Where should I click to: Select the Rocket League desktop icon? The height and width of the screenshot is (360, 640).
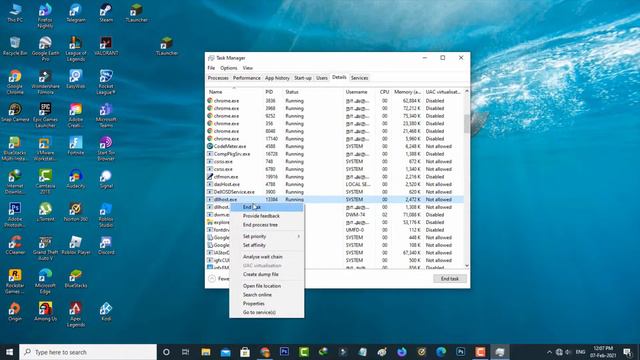pyautogui.click(x=106, y=82)
